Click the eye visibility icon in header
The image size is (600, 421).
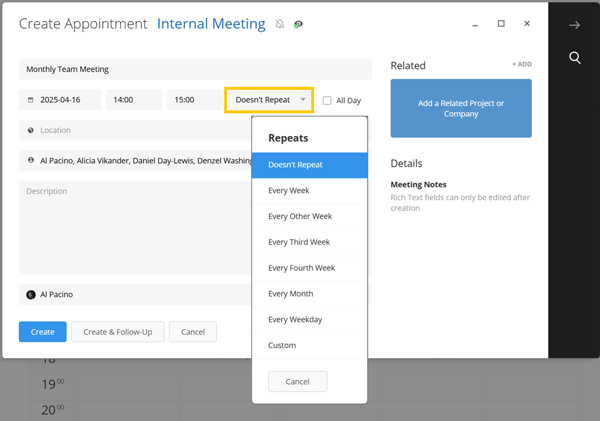pos(298,24)
